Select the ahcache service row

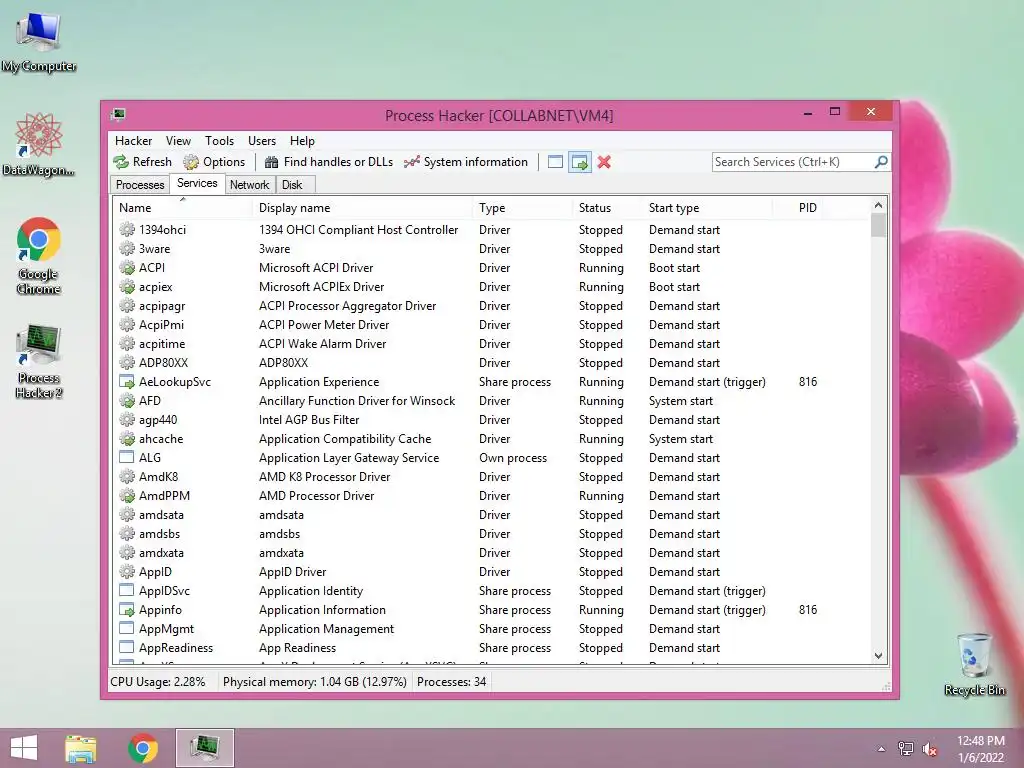pyautogui.click(x=491, y=438)
